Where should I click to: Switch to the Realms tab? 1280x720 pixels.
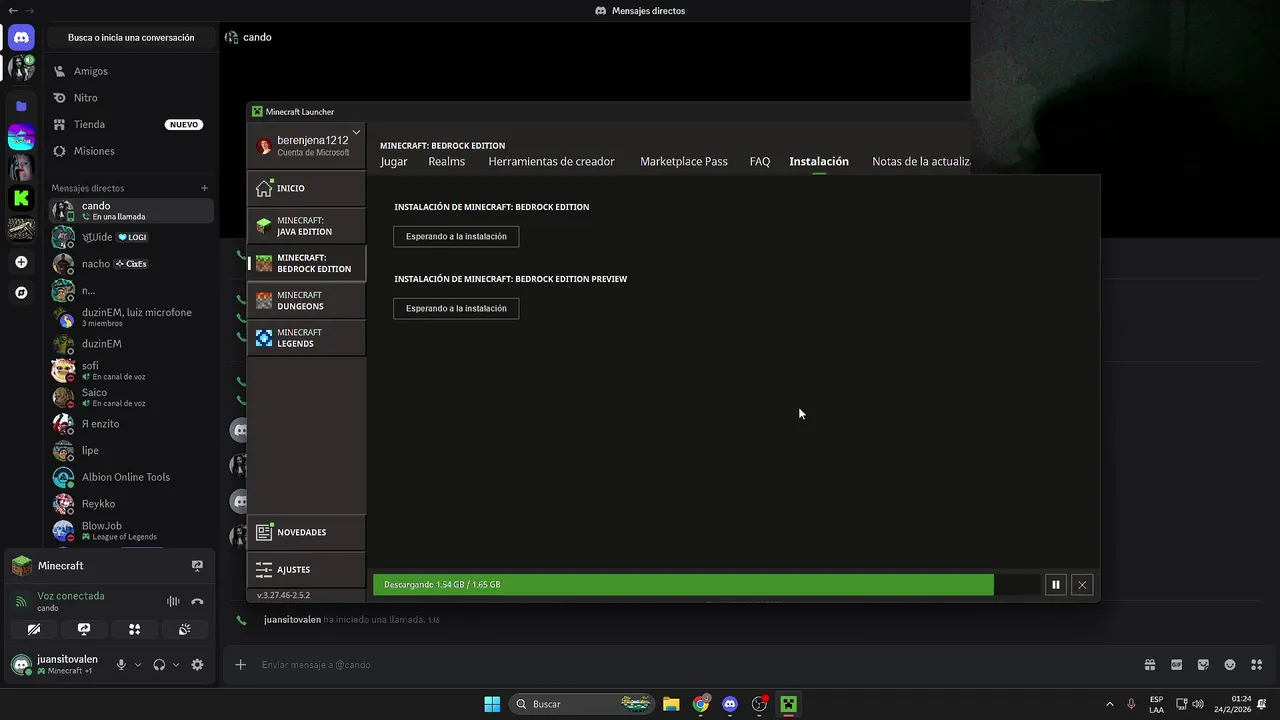pos(447,161)
